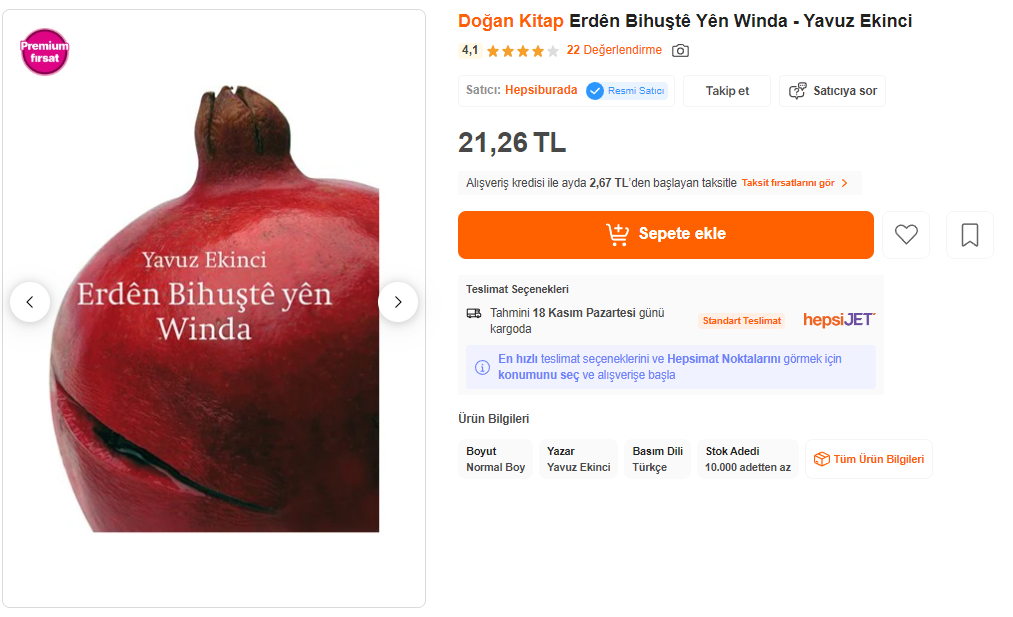Click the bookmark save-to-list icon

[970, 235]
